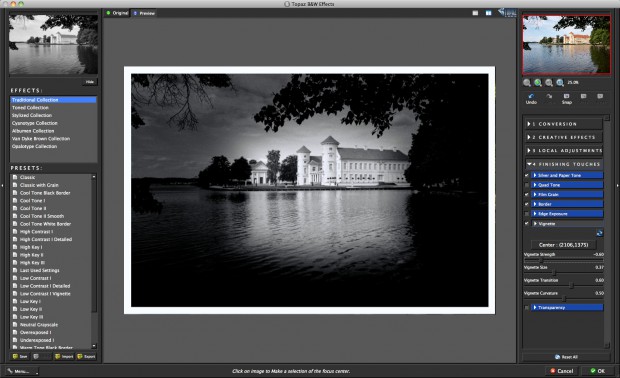Viewport: 620px width, 378px height.
Task: Confirm with the OK button
Action: click(x=597, y=371)
